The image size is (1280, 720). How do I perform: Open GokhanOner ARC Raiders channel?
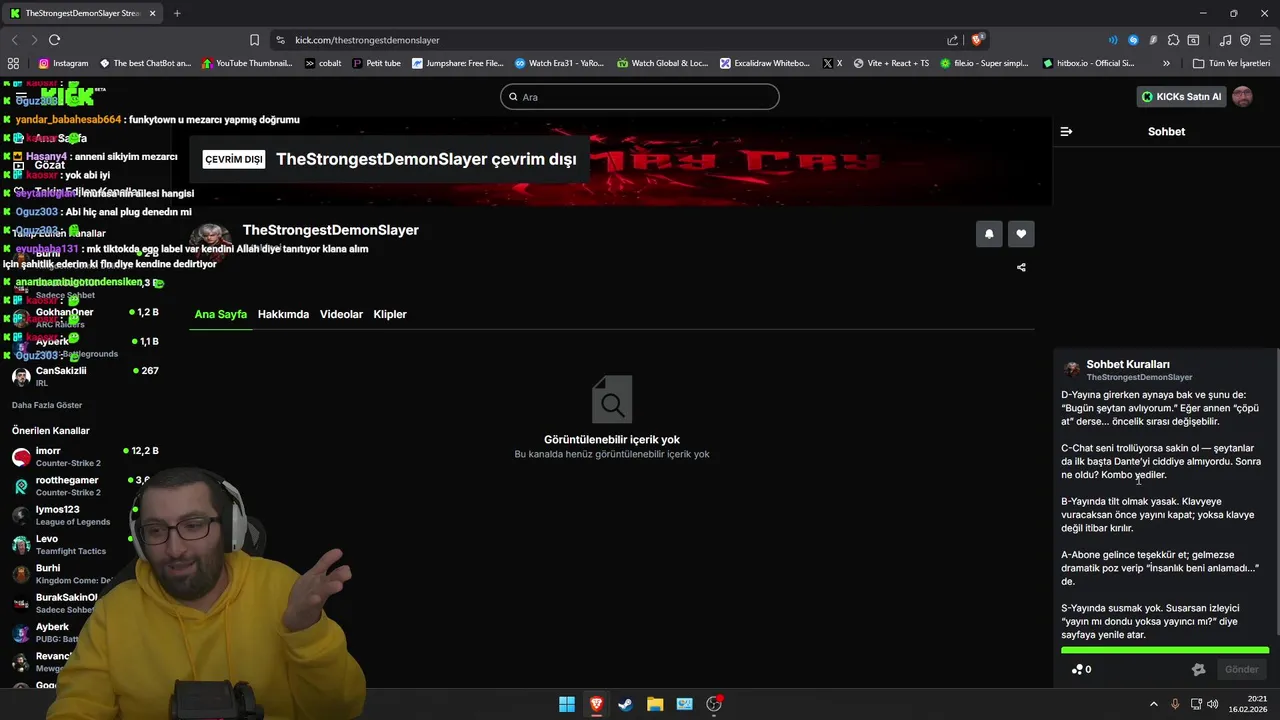85,318
